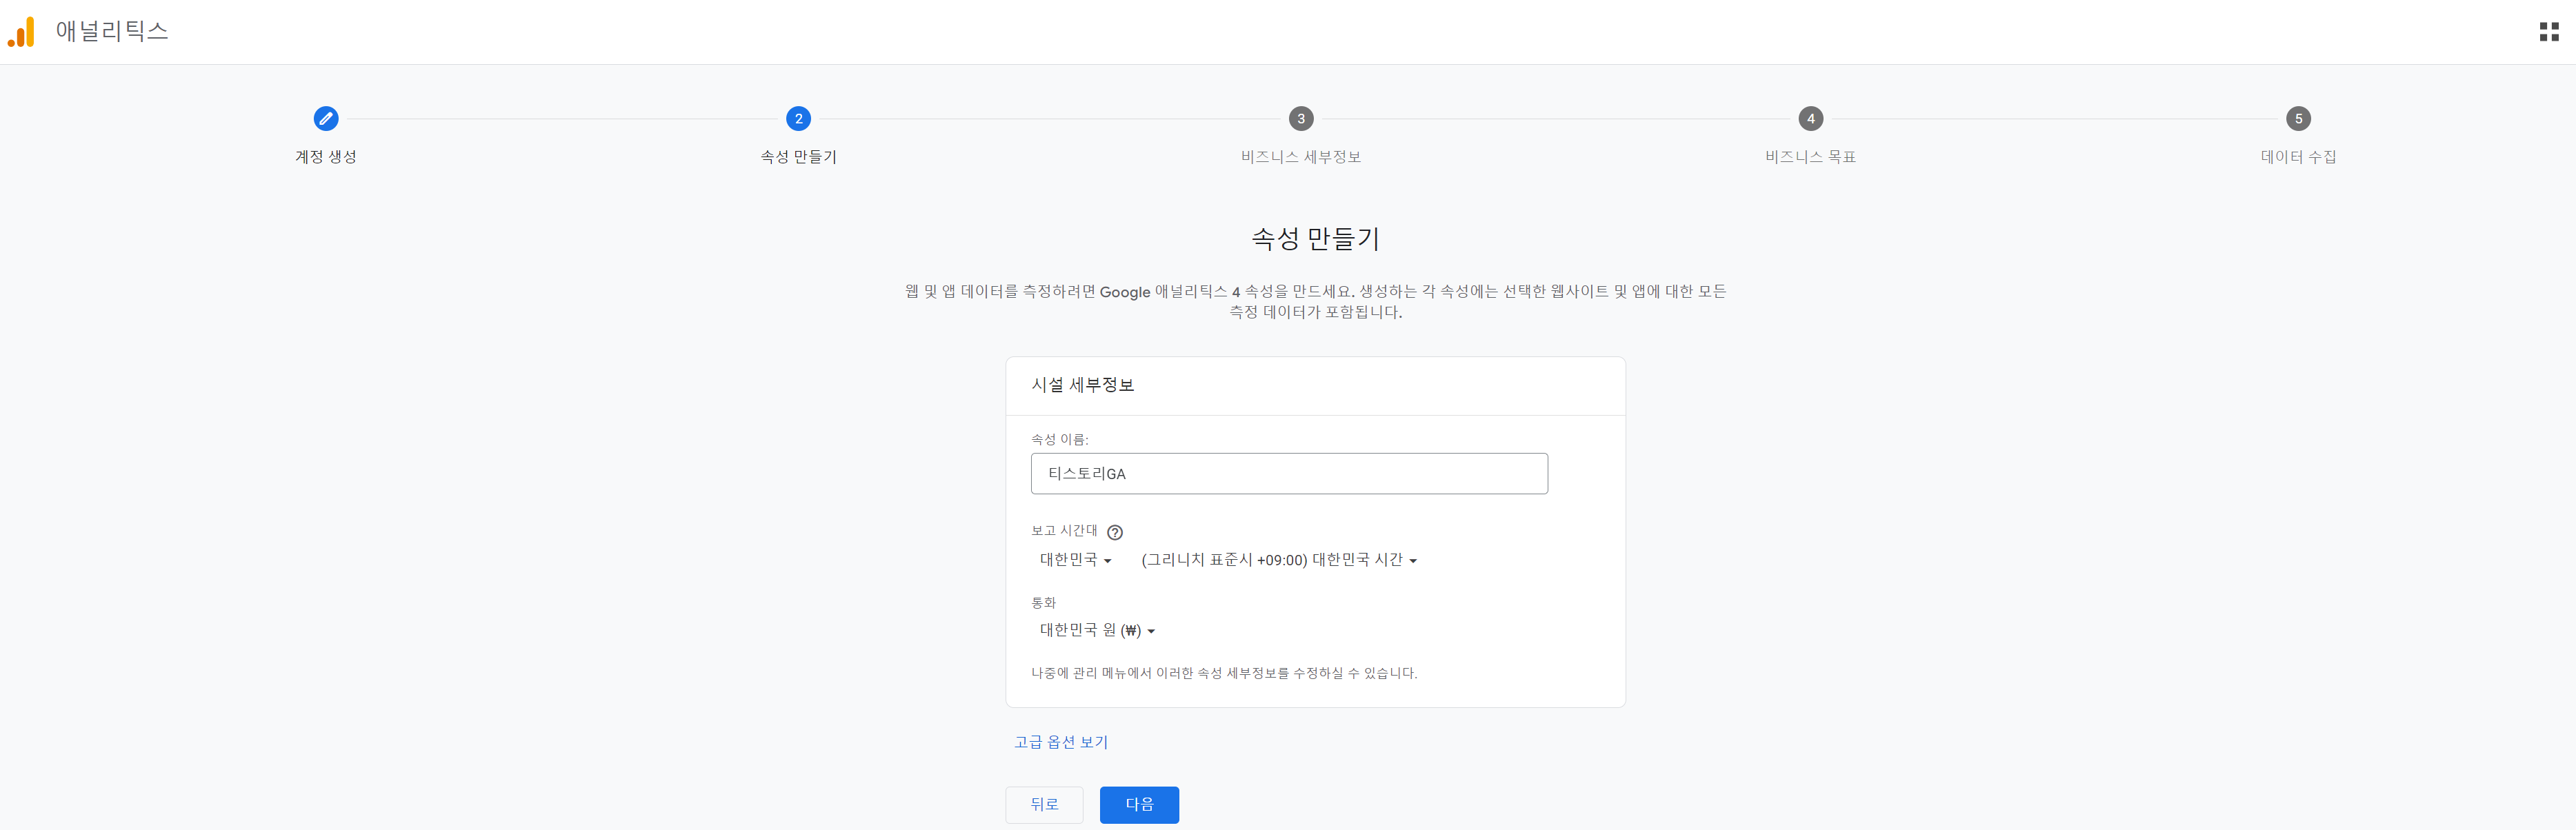Click the 속성 이름: field label

pyautogui.click(x=1060, y=440)
